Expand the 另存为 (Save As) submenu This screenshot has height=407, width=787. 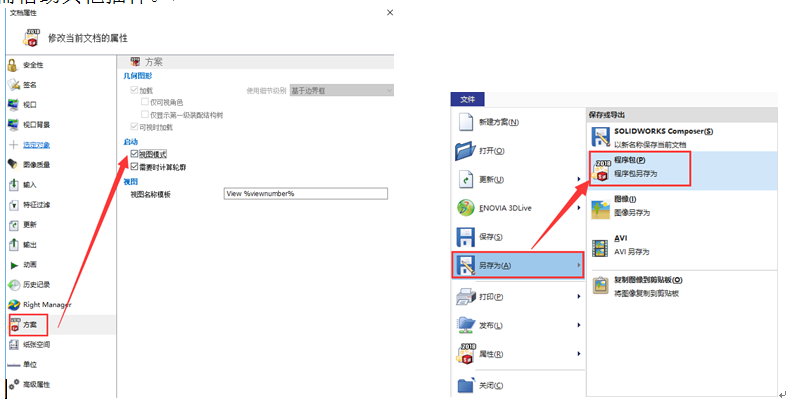coord(517,265)
